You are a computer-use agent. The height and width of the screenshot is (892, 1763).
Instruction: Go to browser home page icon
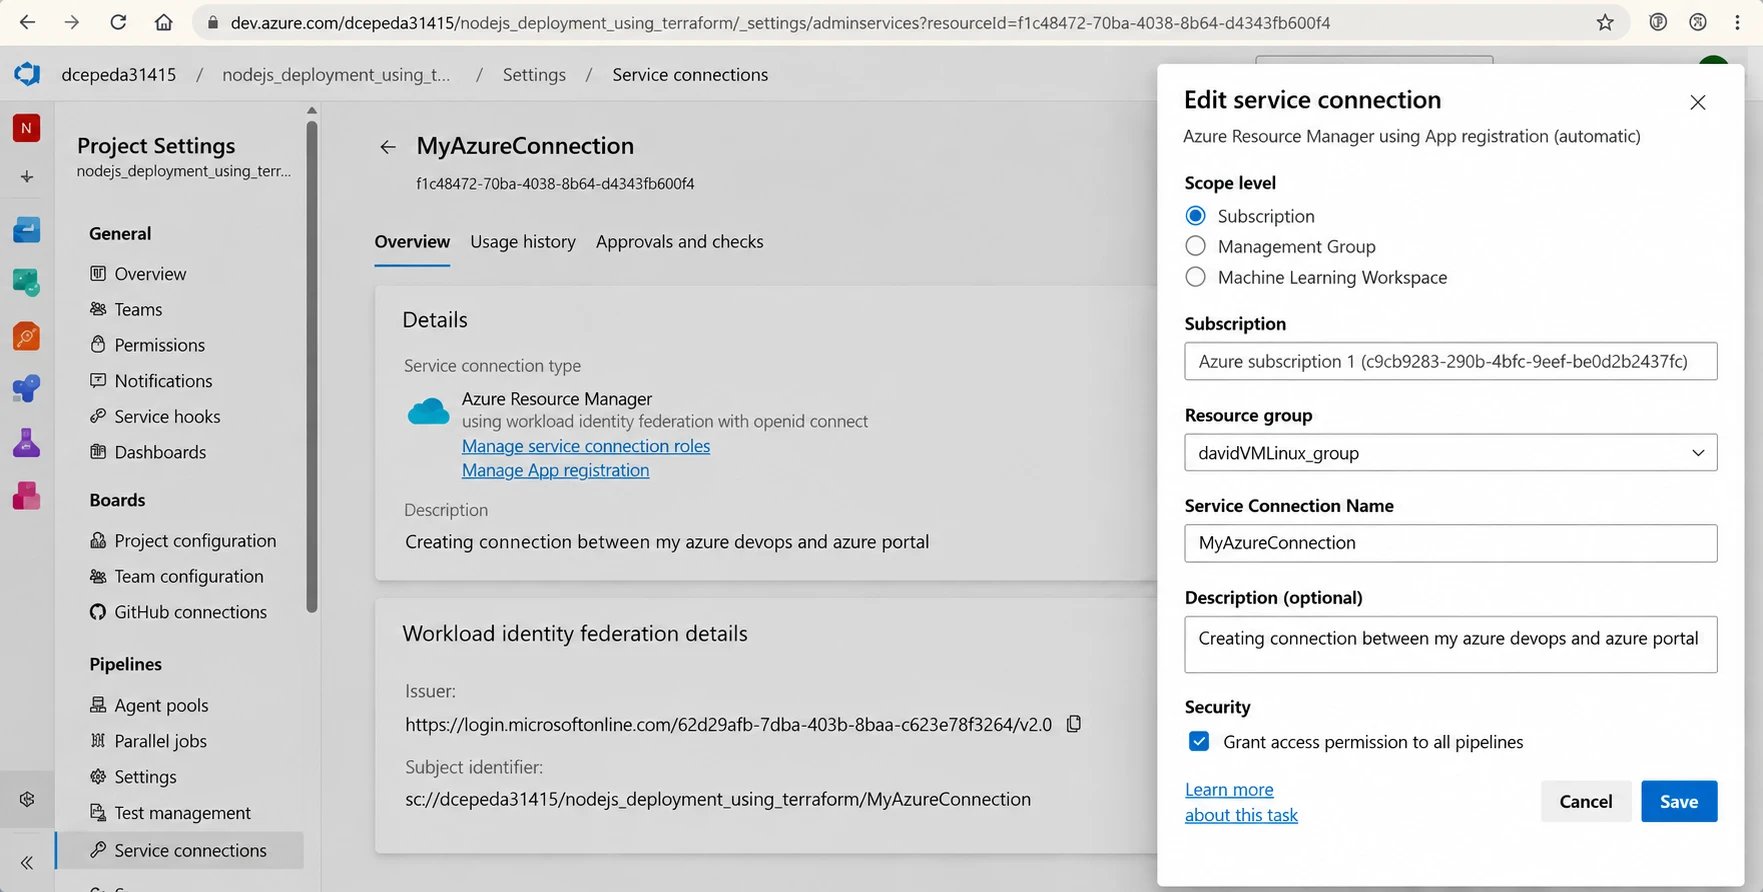[164, 22]
